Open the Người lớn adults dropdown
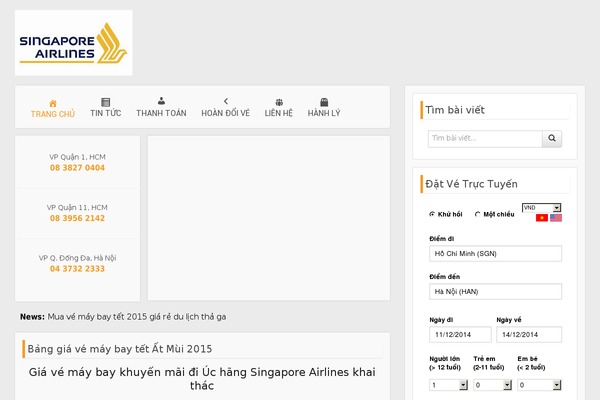600x400 pixels. [x=448, y=385]
